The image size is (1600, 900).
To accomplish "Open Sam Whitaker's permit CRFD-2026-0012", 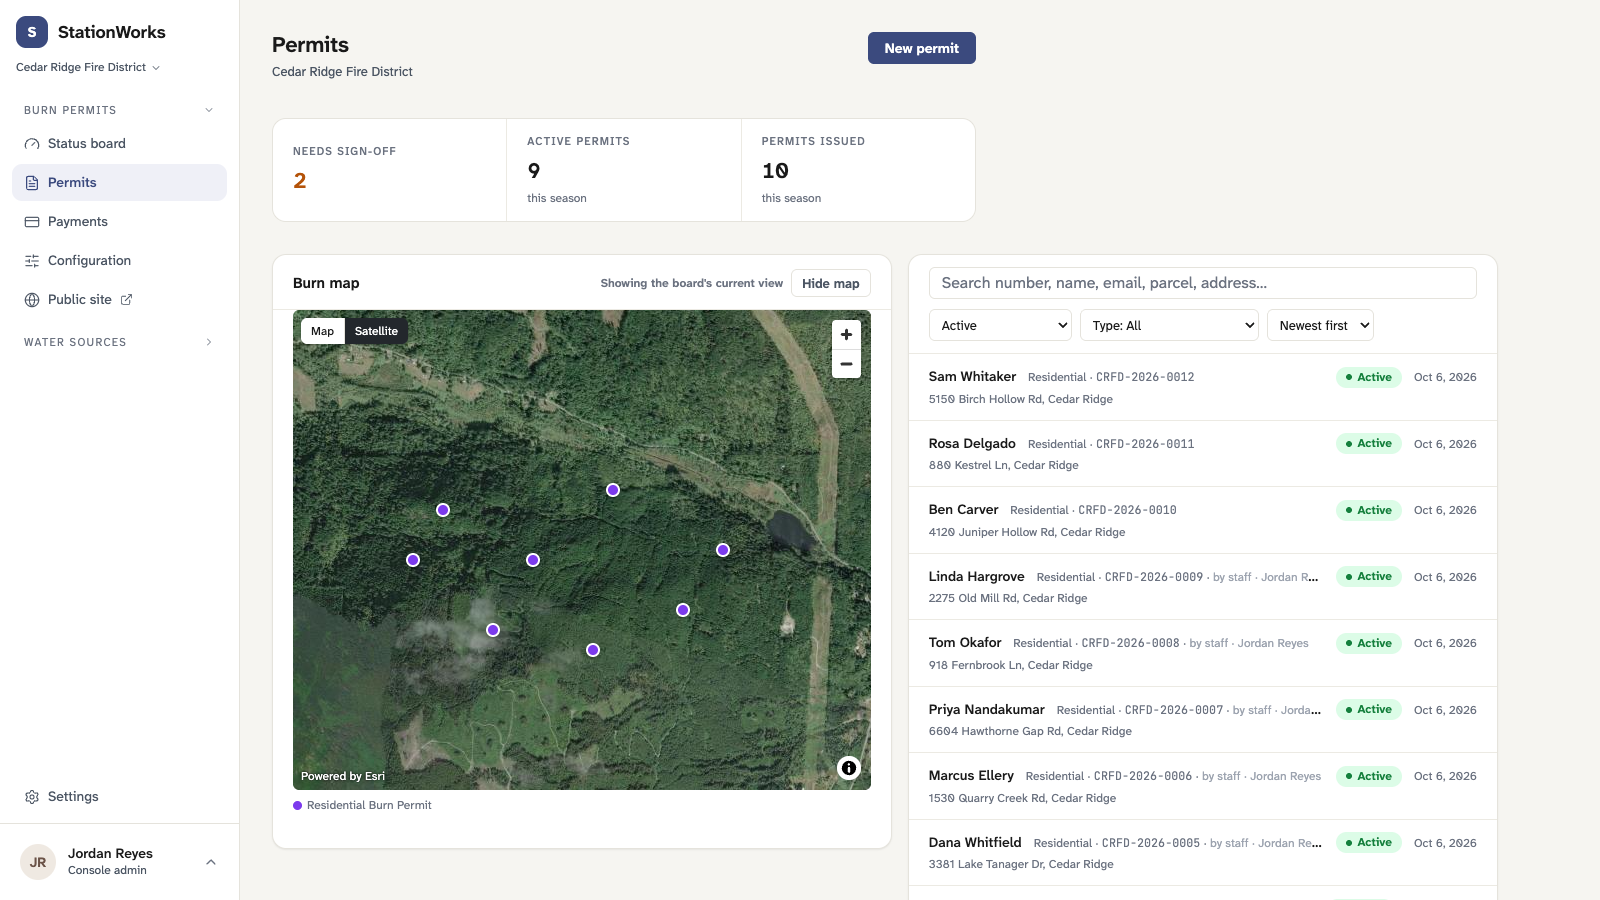I will [1202, 387].
